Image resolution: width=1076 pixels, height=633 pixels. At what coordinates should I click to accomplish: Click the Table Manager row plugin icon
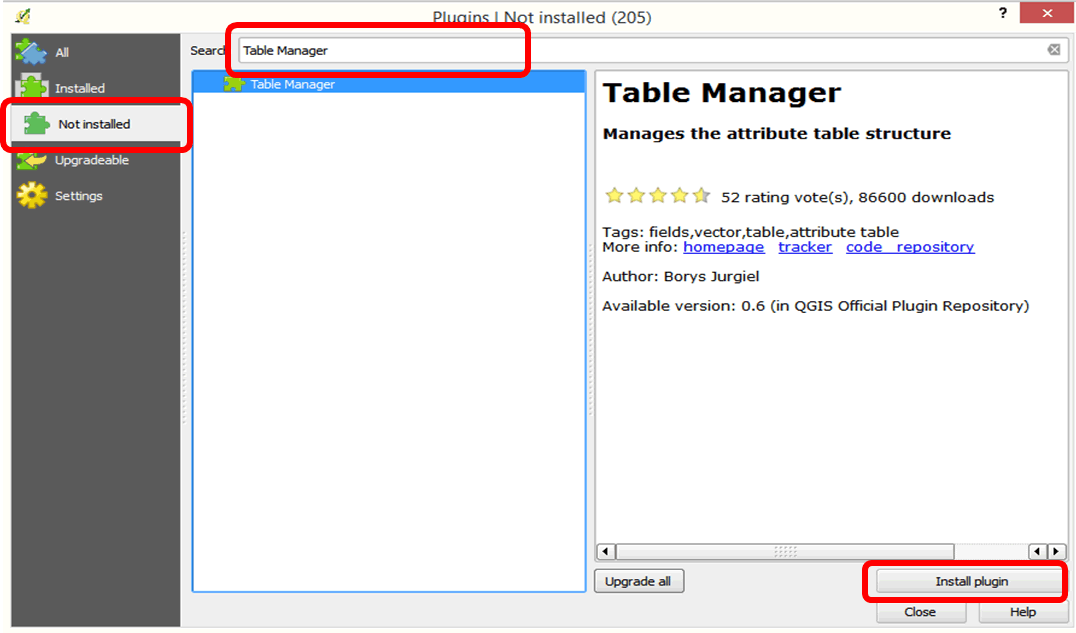[x=234, y=84]
